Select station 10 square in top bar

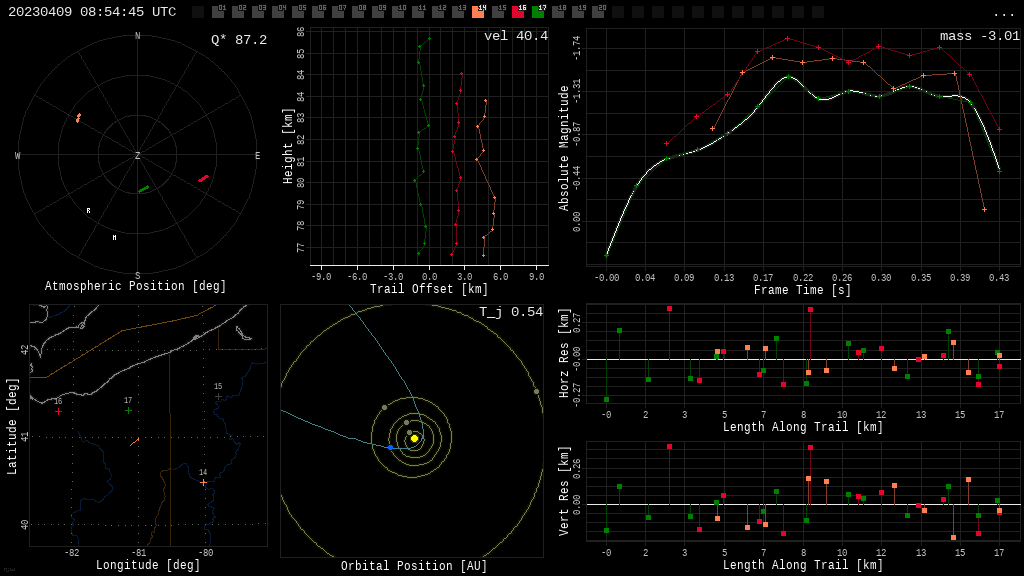398,12
